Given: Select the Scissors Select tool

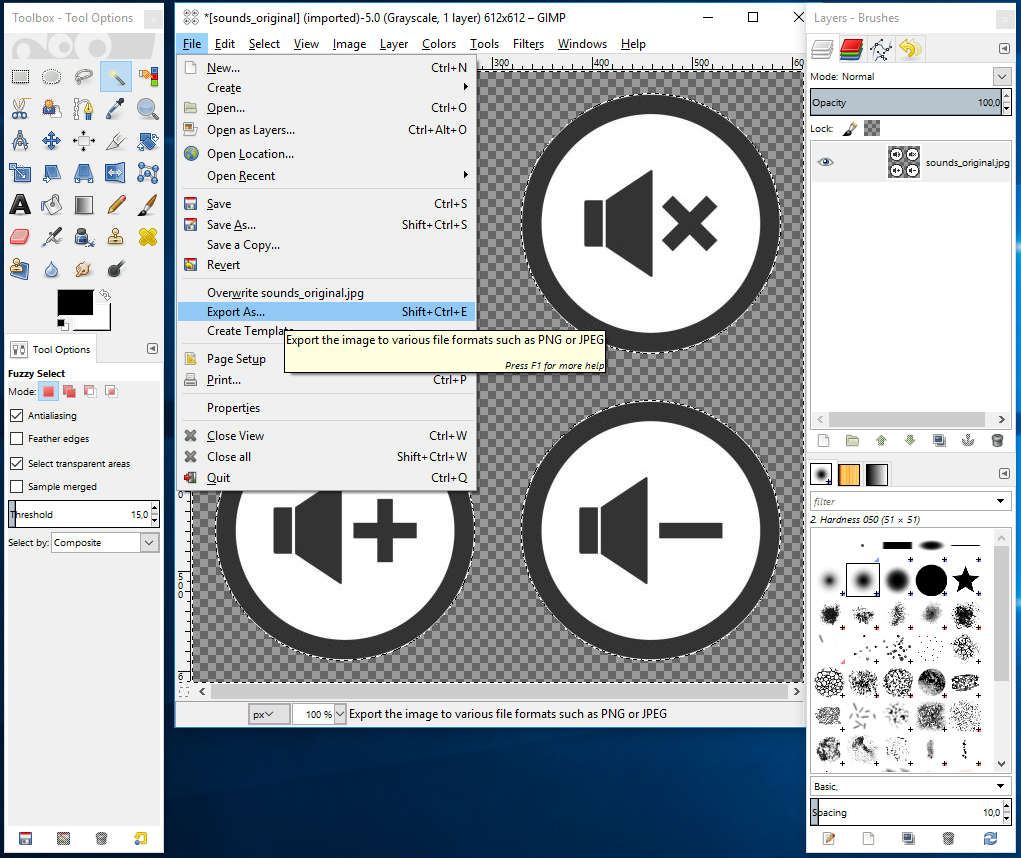Looking at the screenshot, I should coord(19,108).
